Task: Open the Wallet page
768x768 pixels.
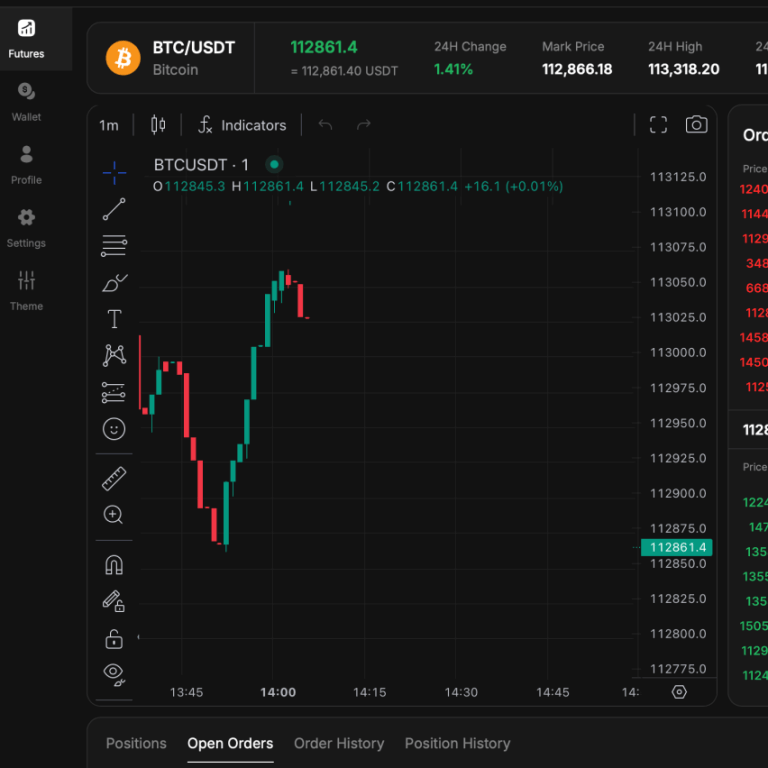Action: (26, 102)
